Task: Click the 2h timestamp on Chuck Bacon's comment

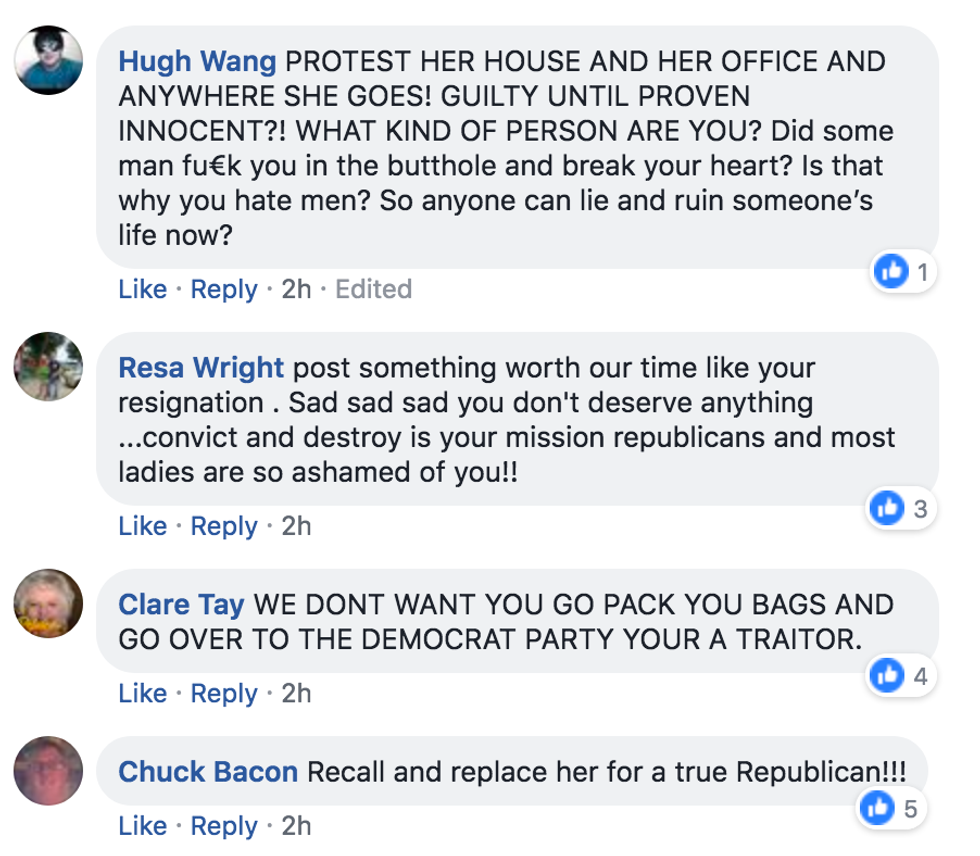Action: pyautogui.click(x=296, y=826)
